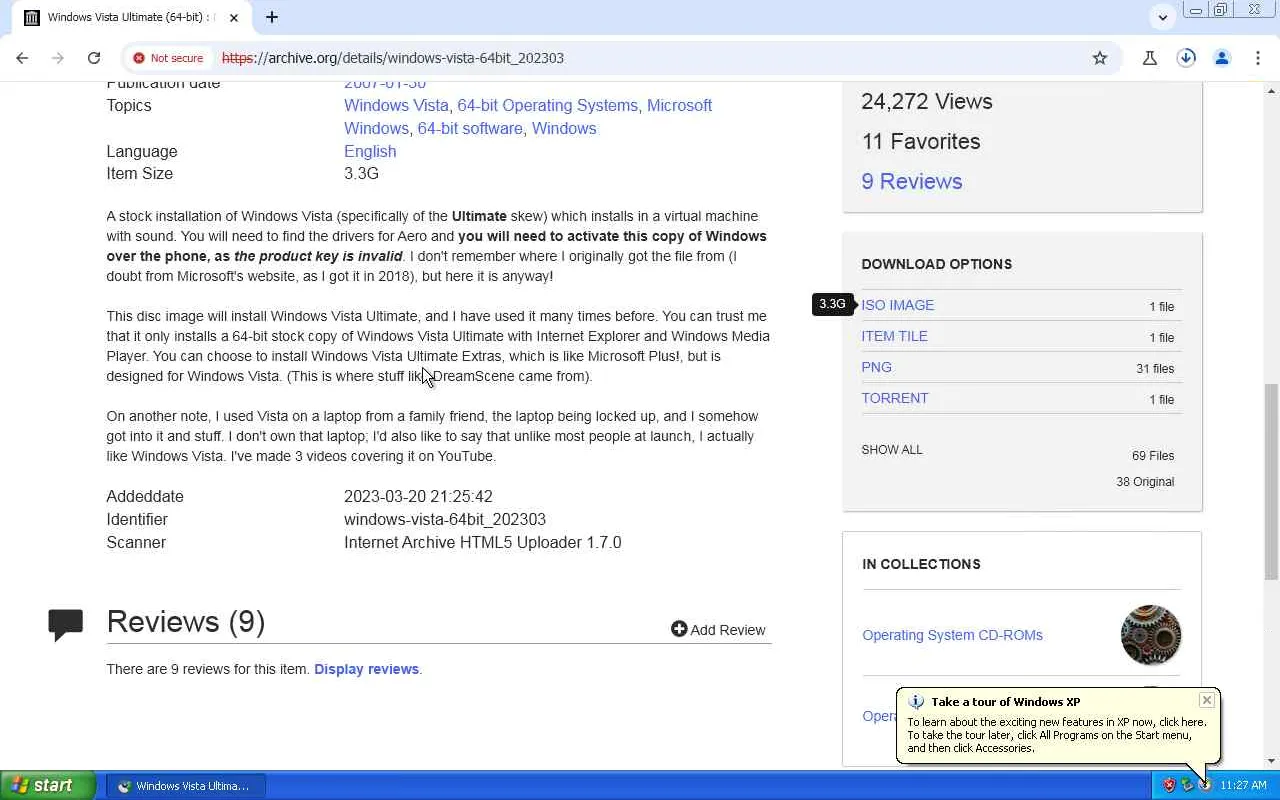Viewport: 1280px width, 800px height.
Task: Click the 24,272 Views text
Action: pos(927,101)
